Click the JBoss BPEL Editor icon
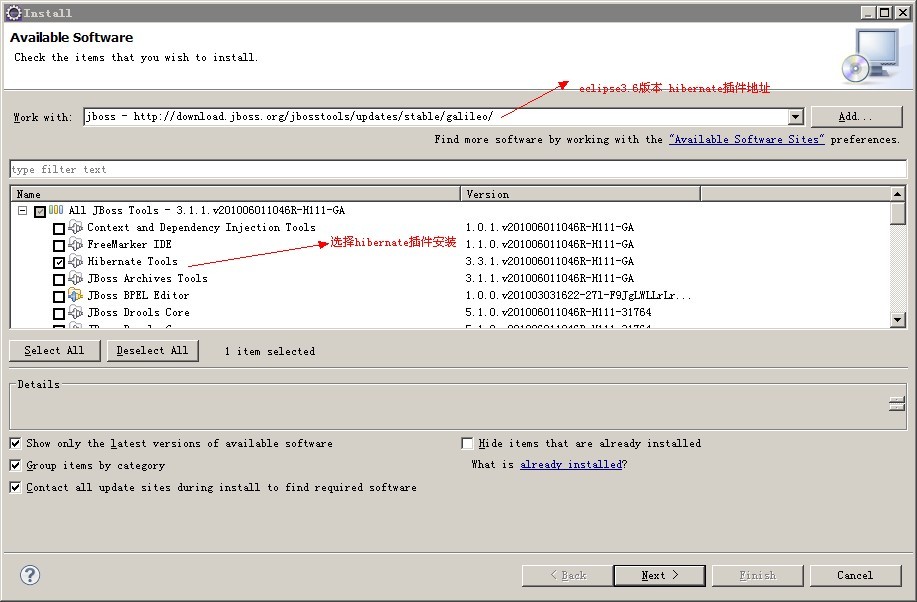 point(75,295)
